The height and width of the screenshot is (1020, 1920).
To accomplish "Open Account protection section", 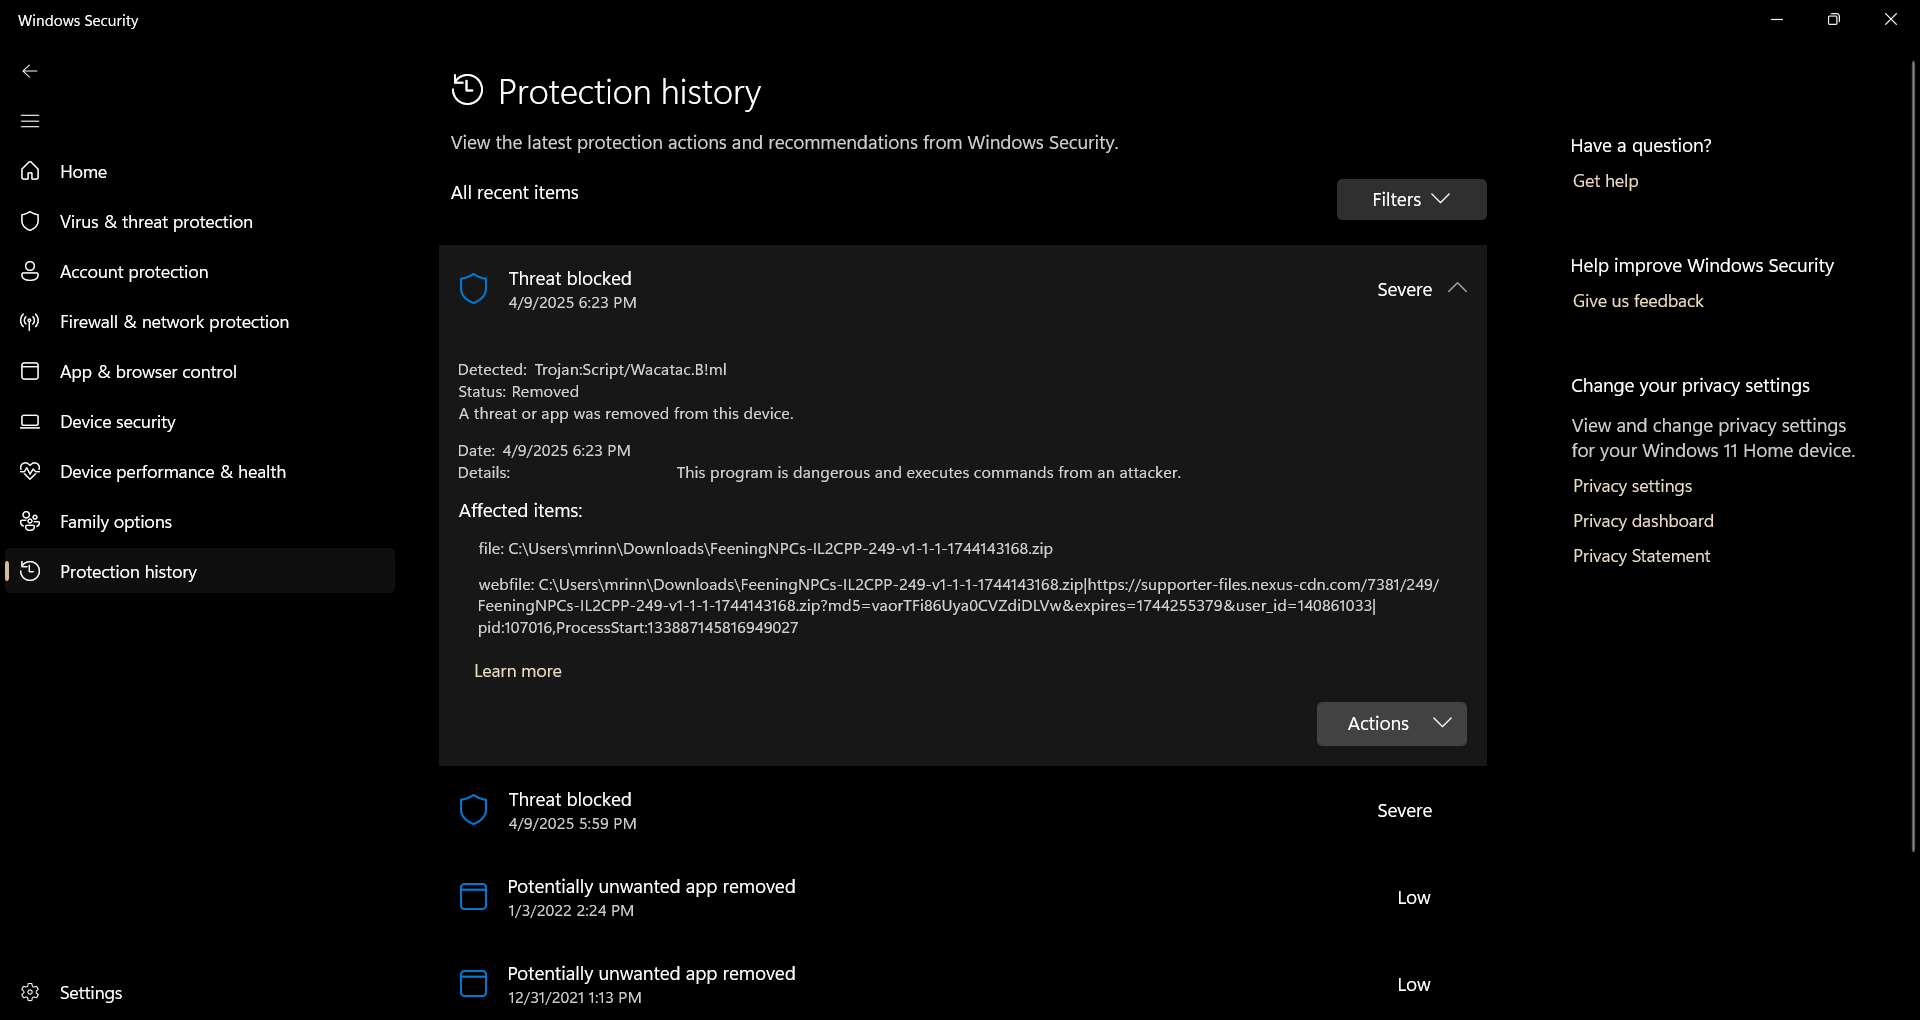I will coord(200,271).
